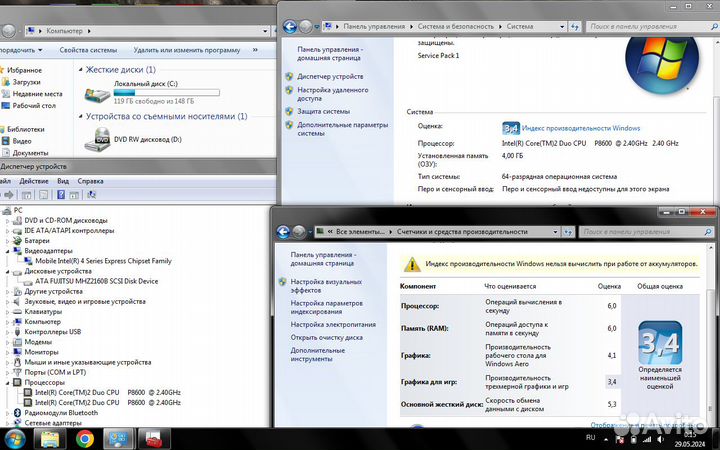Click the volume speaker tray icon
This screenshot has height=450, width=720.
[x=661, y=439]
